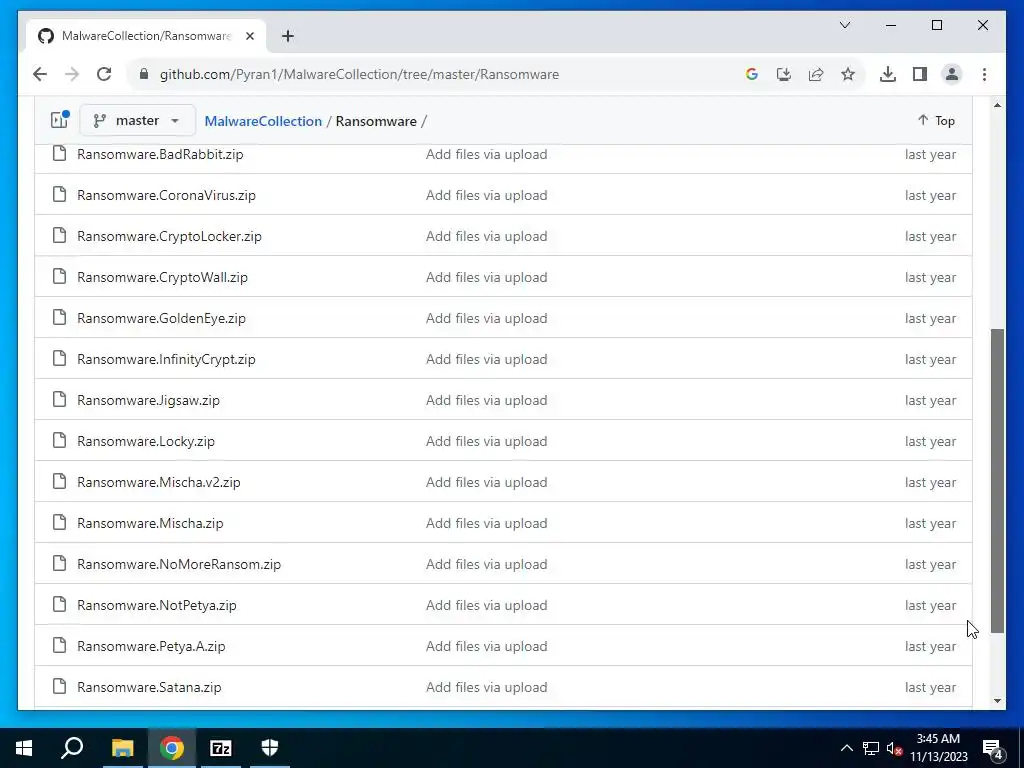Click 'last year' for Ransomware.Locky.zip

[x=930, y=441]
